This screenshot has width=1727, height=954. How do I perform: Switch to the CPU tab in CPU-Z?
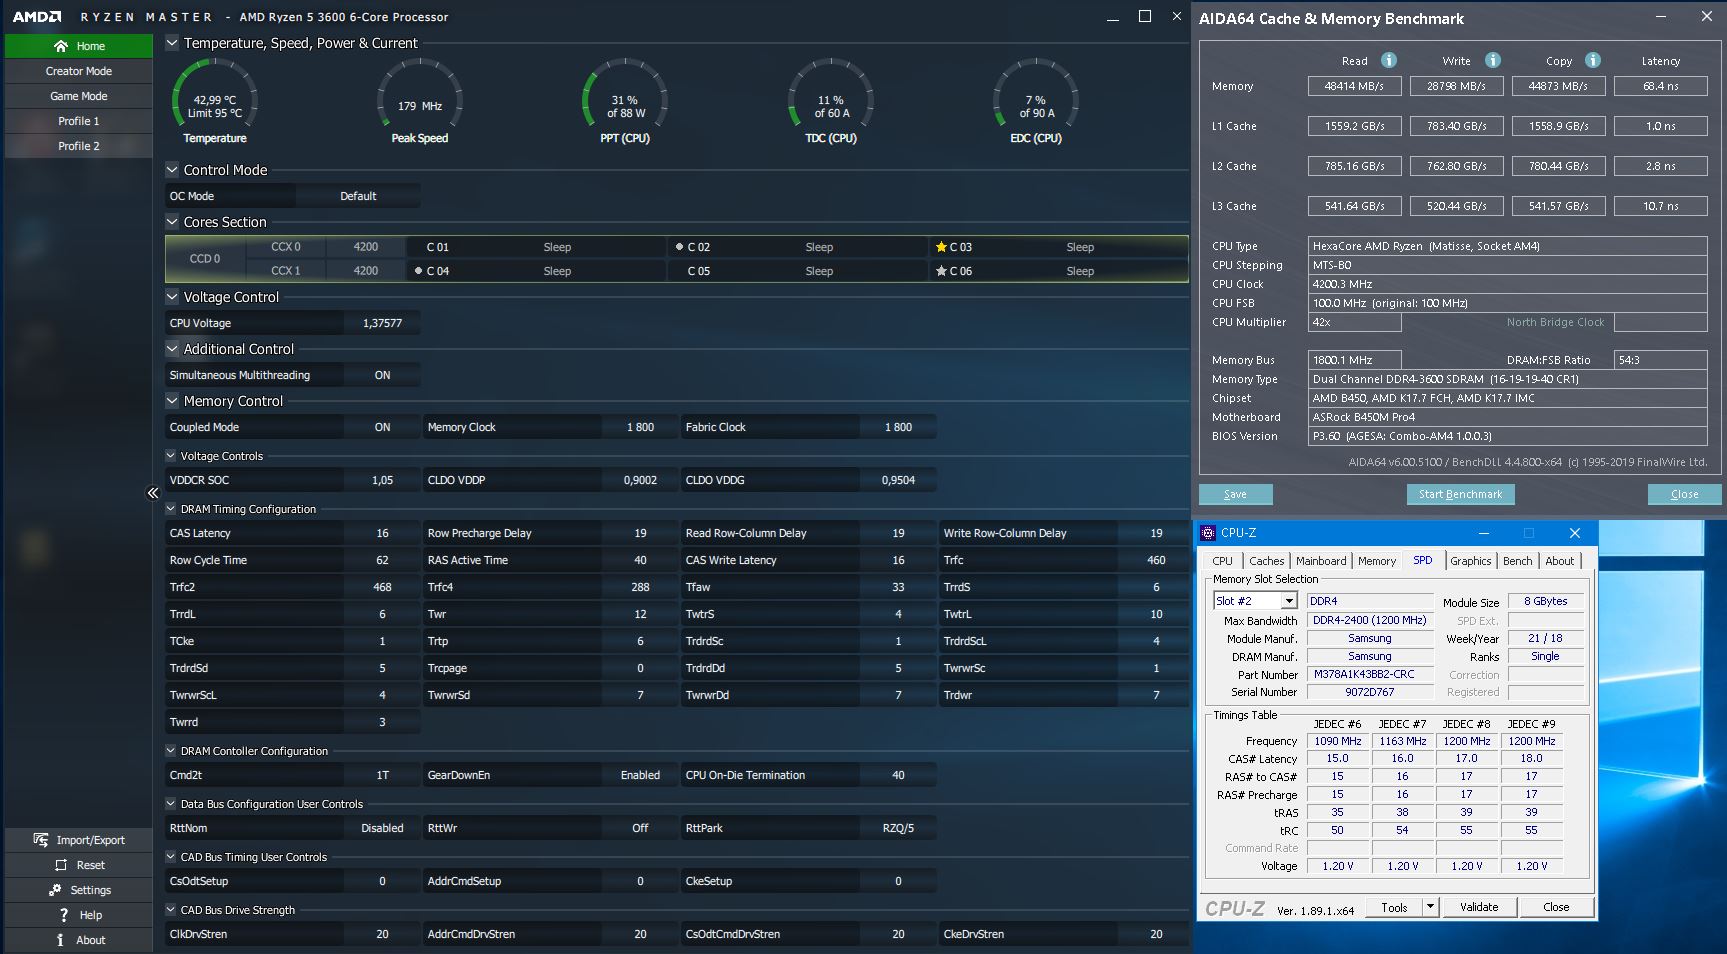coord(1222,561)
